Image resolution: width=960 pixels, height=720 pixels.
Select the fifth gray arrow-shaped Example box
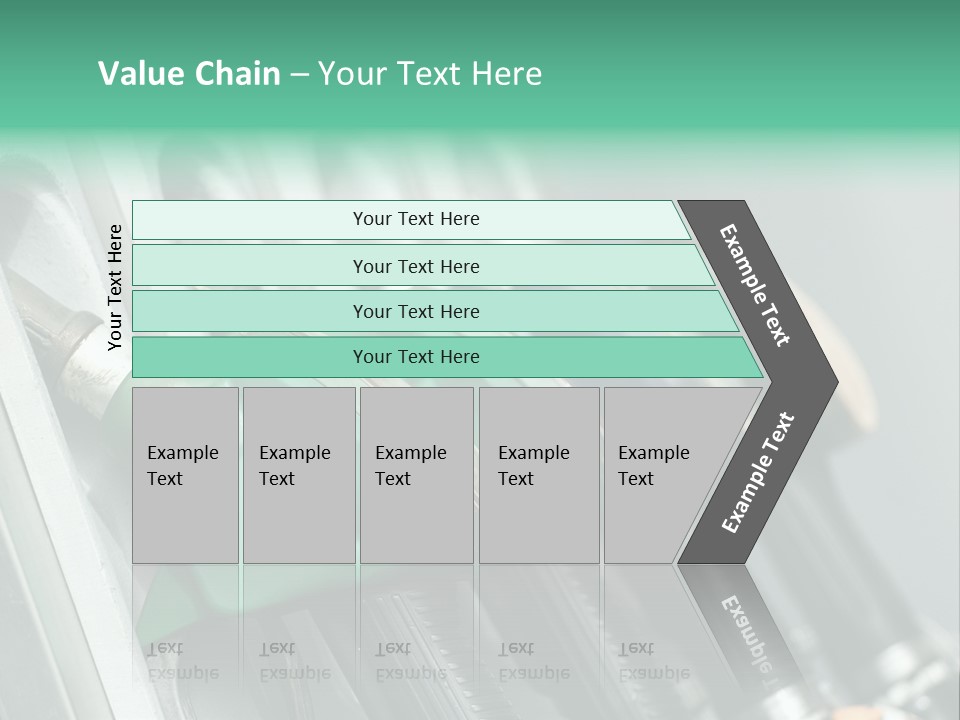pyautogui.click(x=660, y=475)
